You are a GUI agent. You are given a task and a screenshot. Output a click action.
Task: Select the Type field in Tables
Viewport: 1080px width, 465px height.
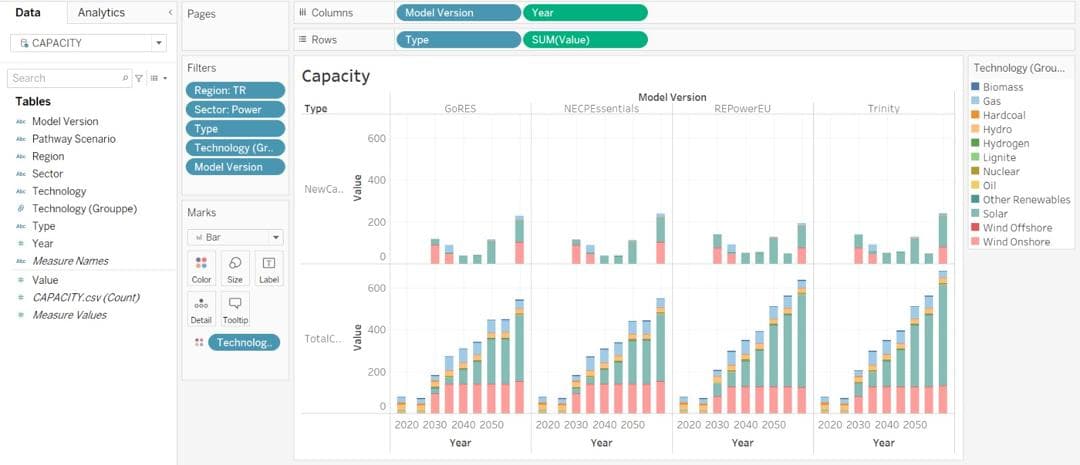pyautogui.click(x=43, y=226)
